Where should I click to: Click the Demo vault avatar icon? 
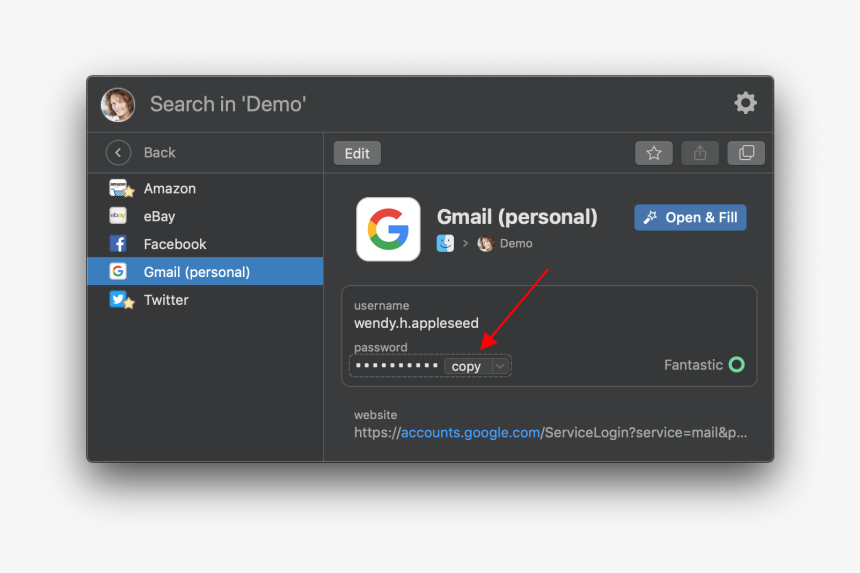point(485,243)
